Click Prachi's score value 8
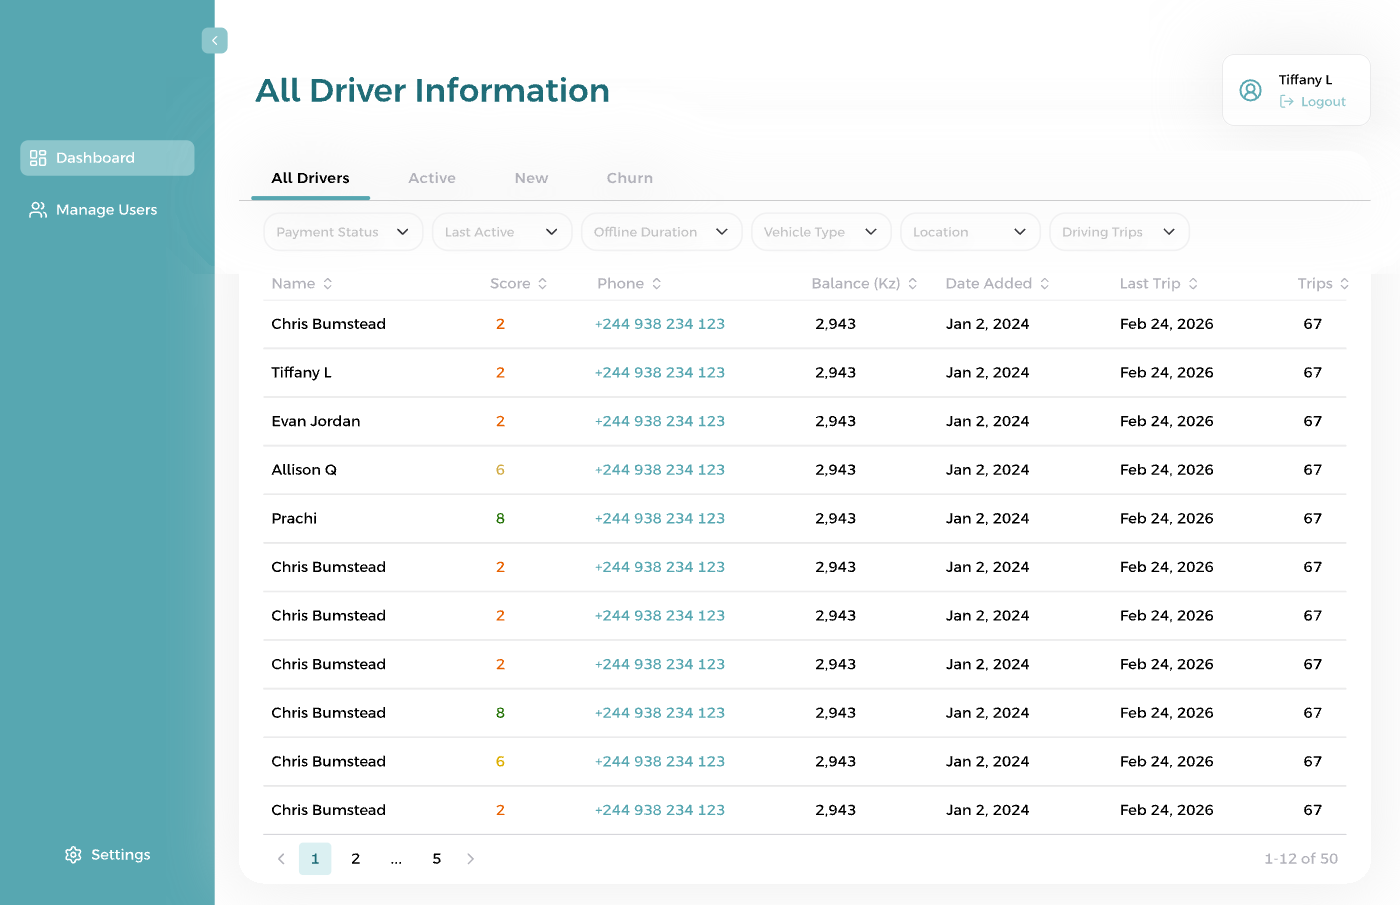The width and height of the screenshot is (1400, 905). 500,519
